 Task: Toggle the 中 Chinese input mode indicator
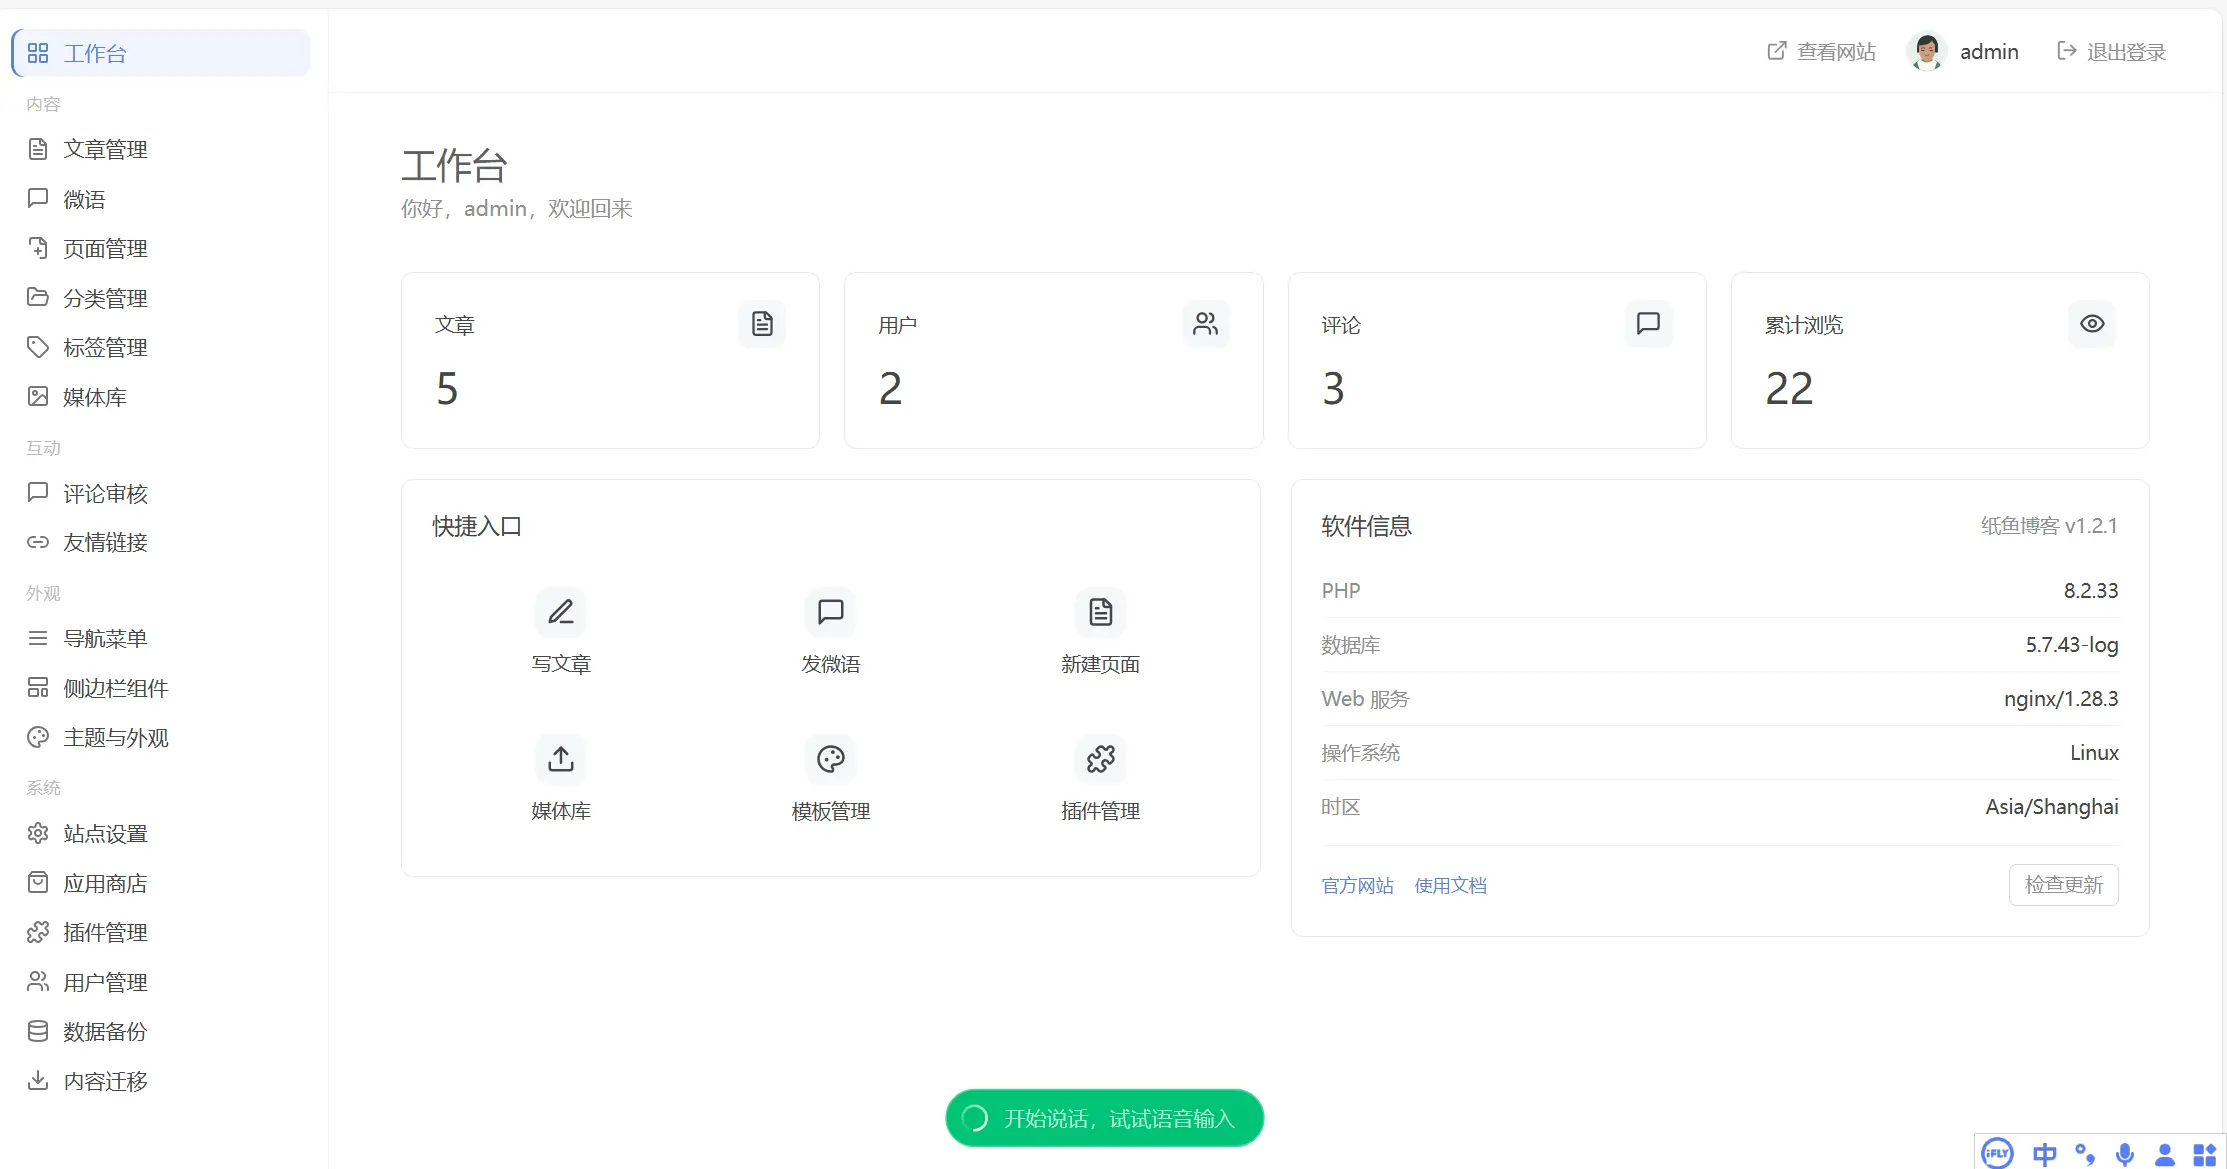(x=2044, y=1155)
